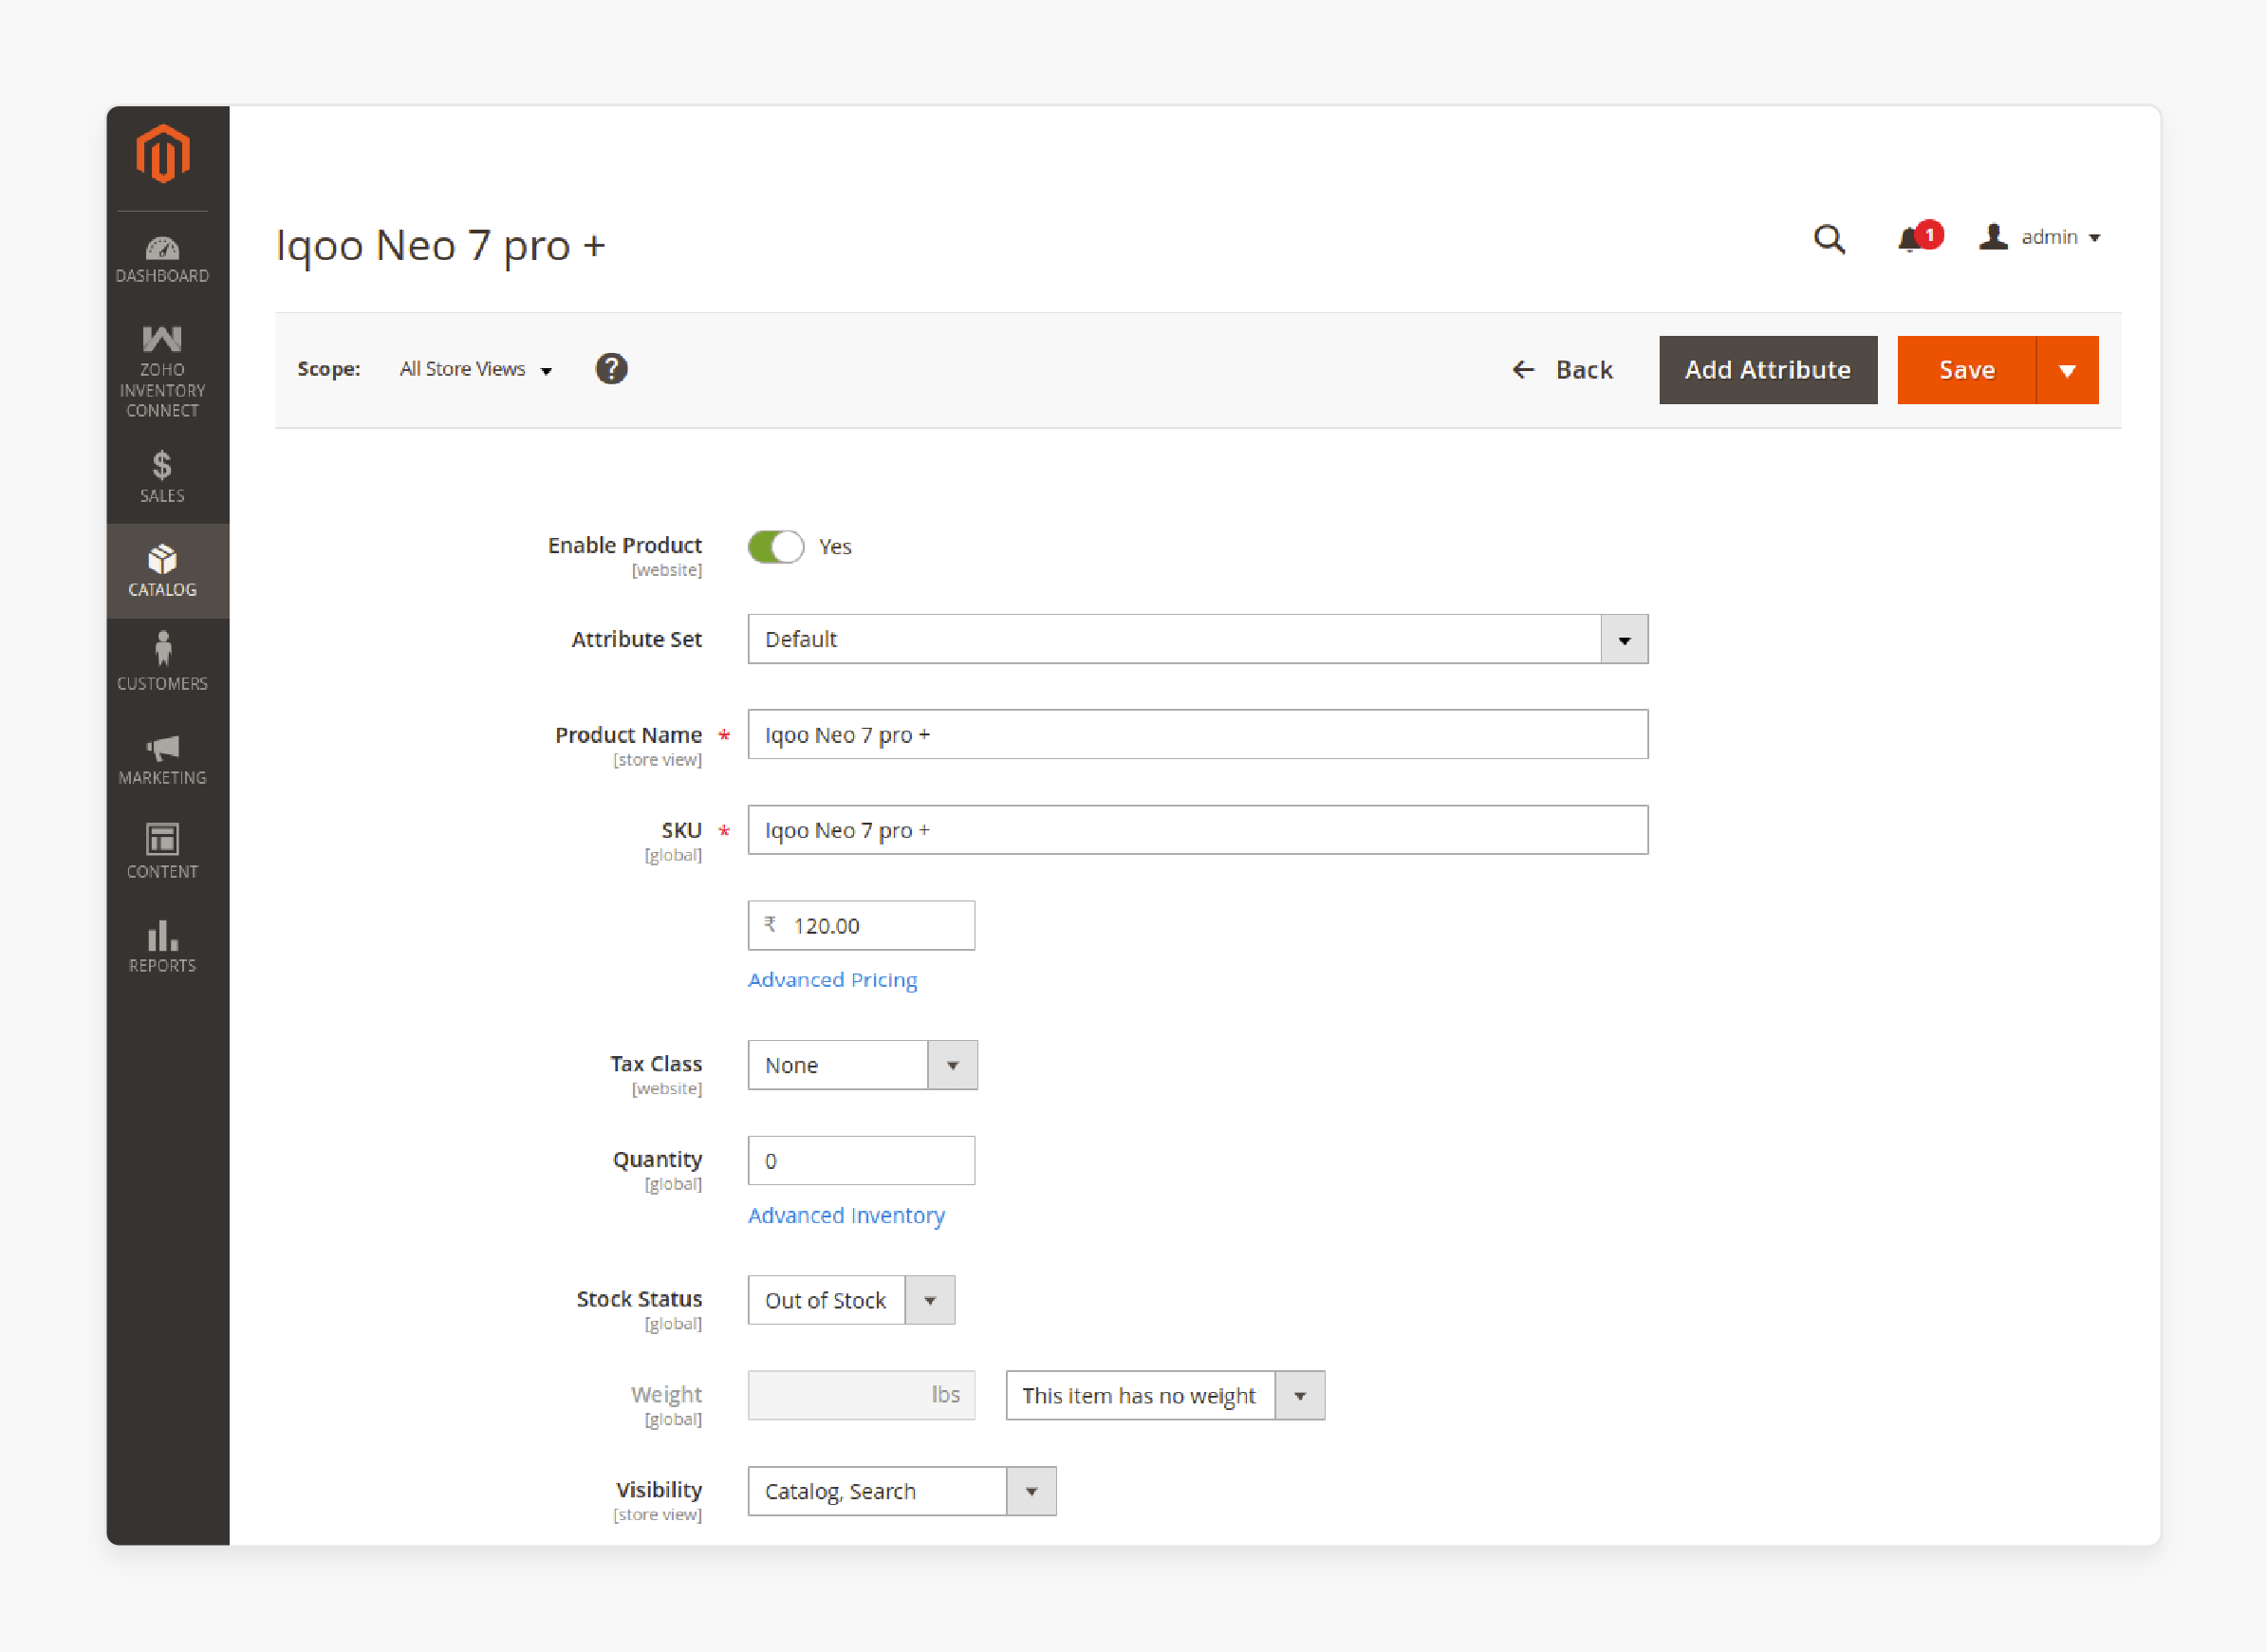Image resolution: width=2267 pixels, height=1652 pixels.
Task: Click the scope help question mark icon
Action: click(x=611, y=369)
